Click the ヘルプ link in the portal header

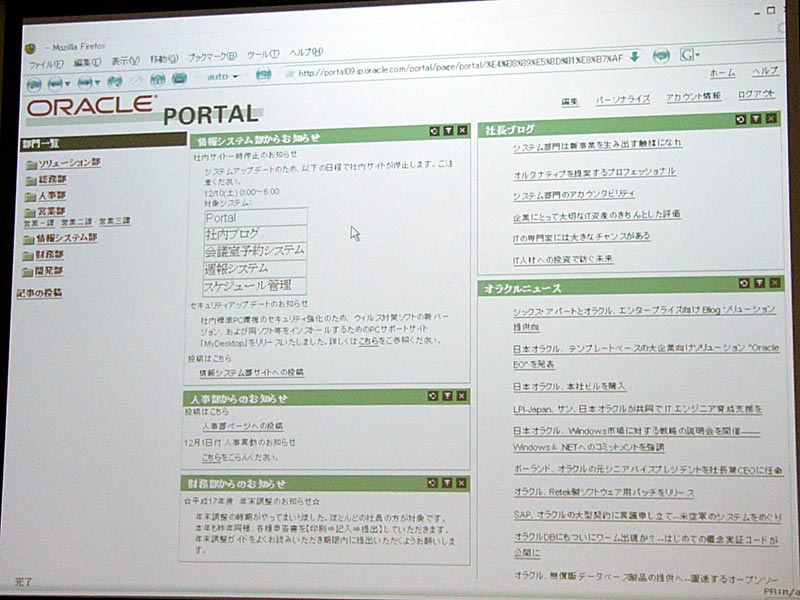click(765, 71)
